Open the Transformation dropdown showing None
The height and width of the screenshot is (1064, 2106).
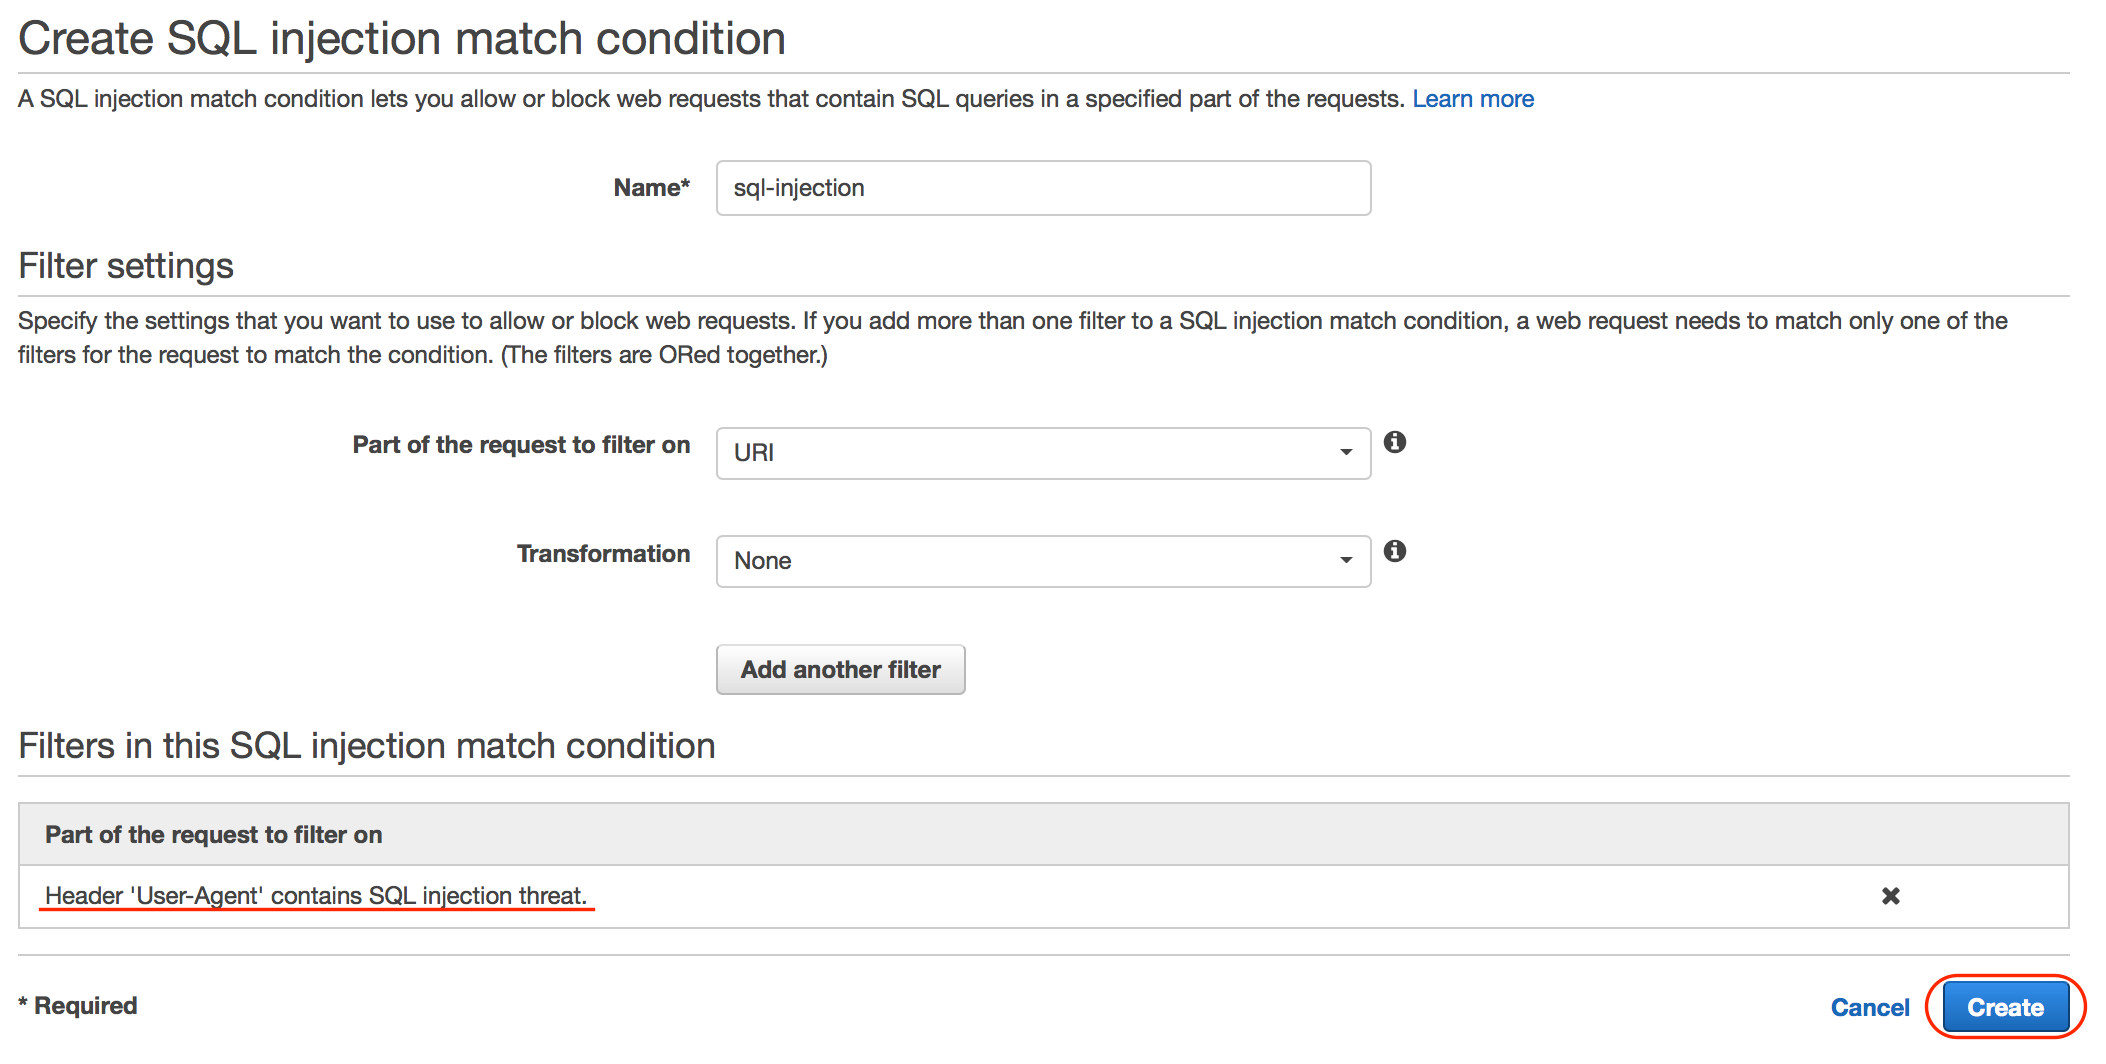[x=1042, y=561]
